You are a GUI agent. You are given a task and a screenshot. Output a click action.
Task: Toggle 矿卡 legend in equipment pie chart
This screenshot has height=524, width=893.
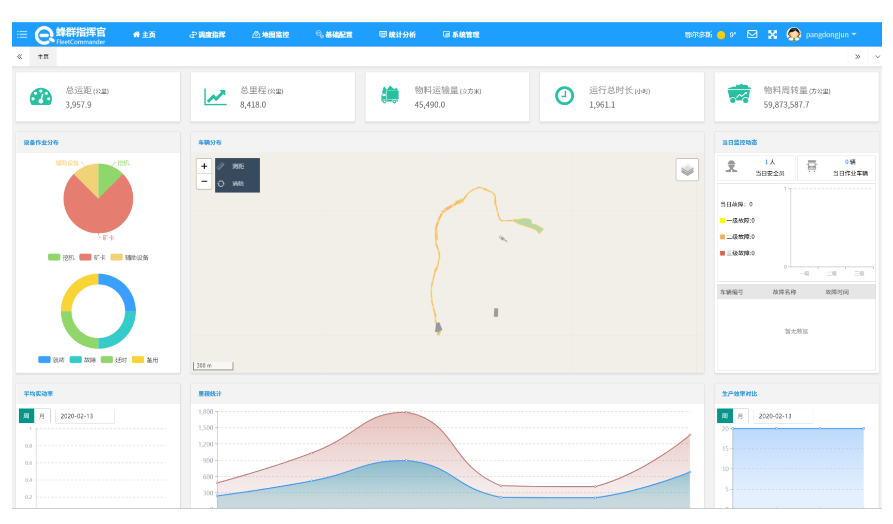tap(92, 257)
